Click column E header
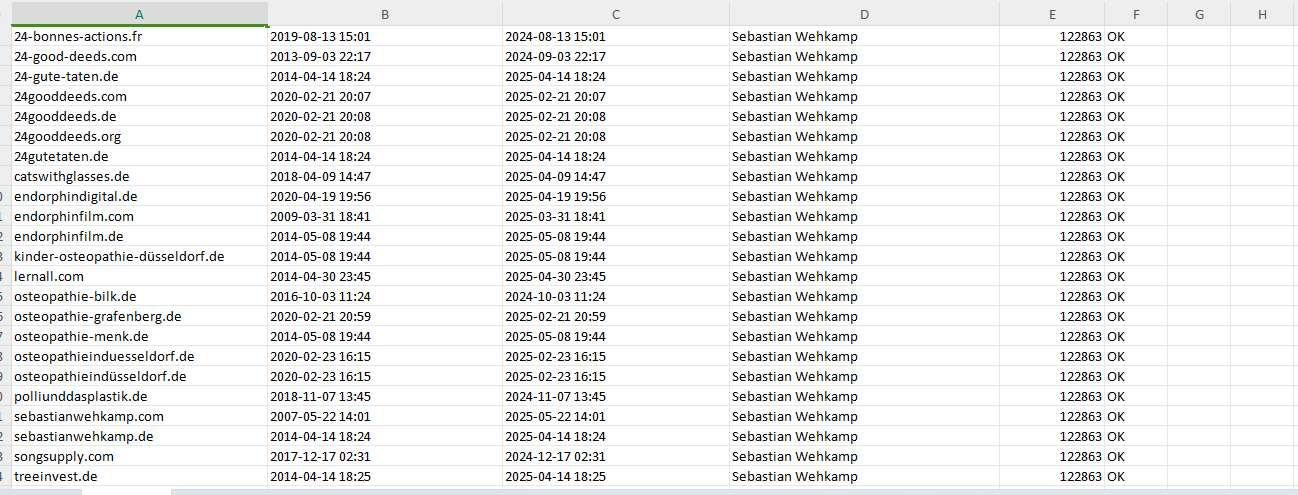1298x495 pixels. click(x=1052, y=14)
